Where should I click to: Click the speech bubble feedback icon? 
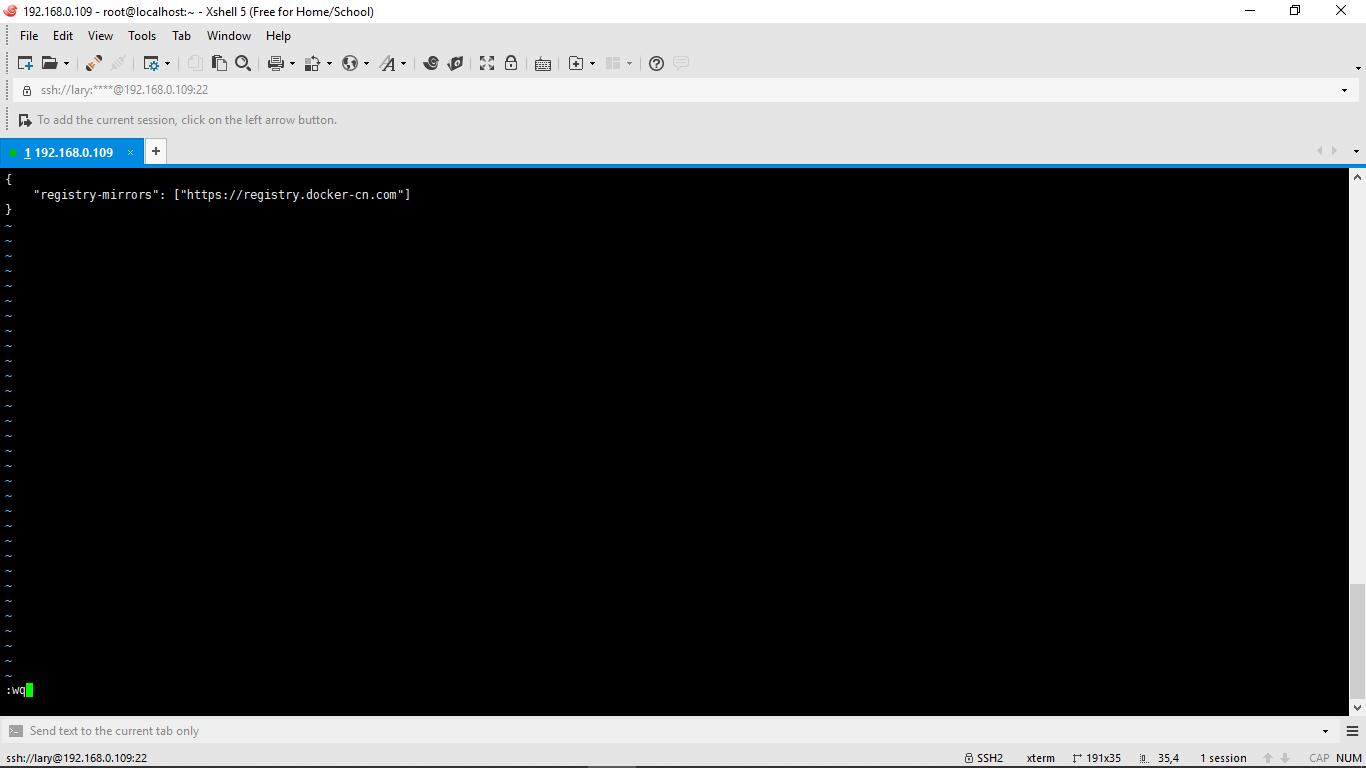click(681, 63)
